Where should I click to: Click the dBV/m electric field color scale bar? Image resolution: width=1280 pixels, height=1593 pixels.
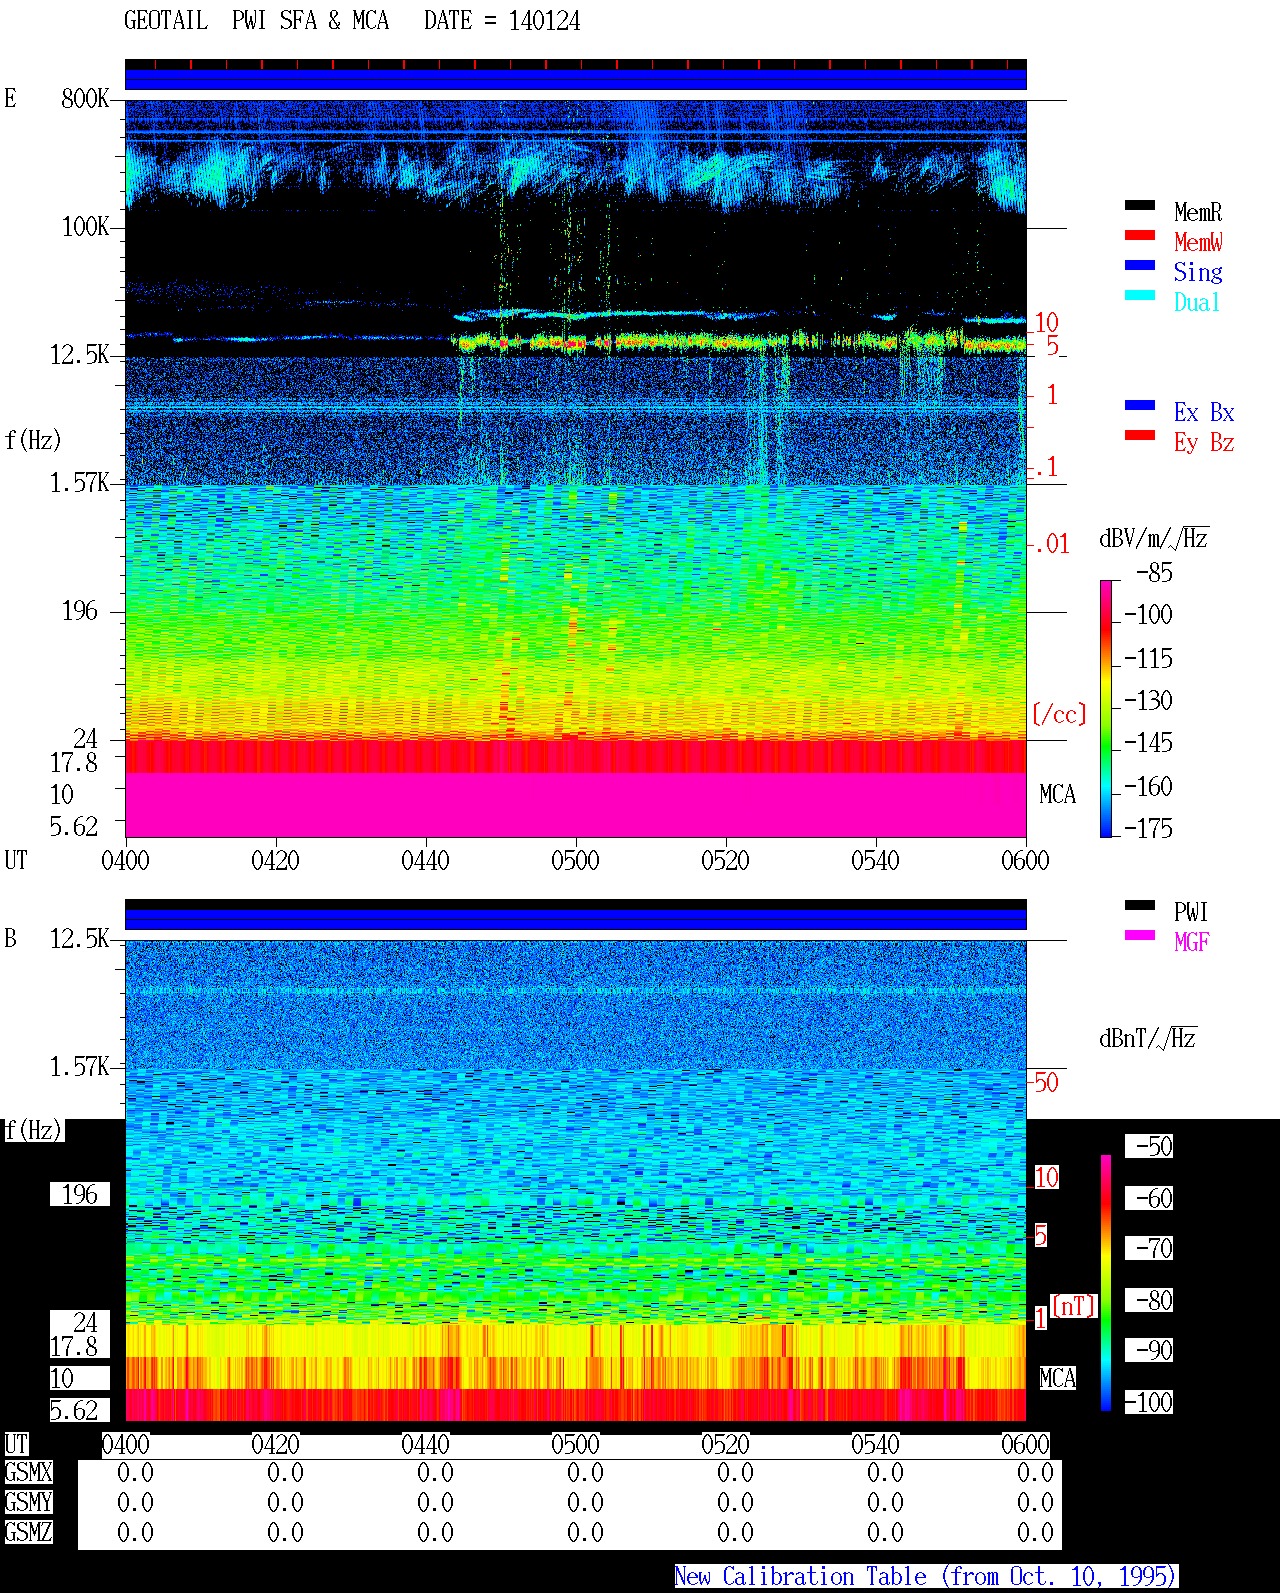(x=1106, y=708)
